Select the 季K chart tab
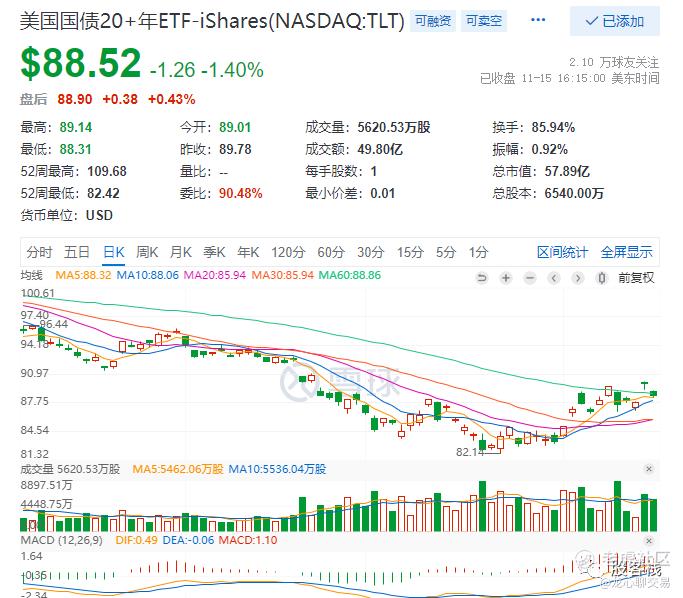Viewport: 683px width, 598px height. (214, 252)
